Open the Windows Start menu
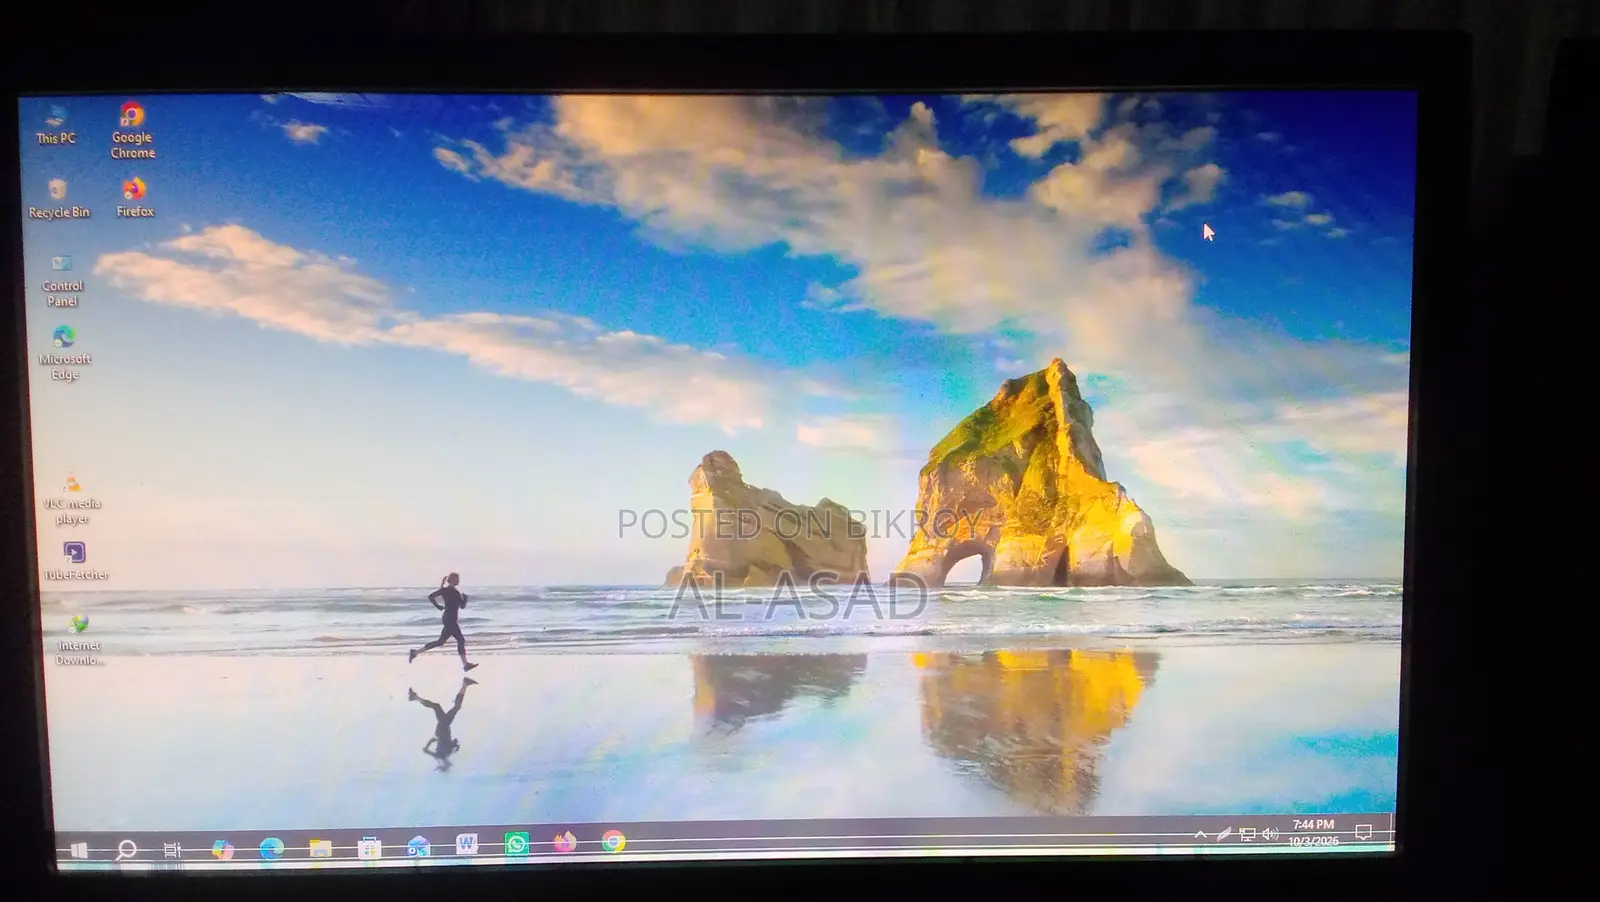Image resolution: width=1600 pixels, height=902 pixels. click(79, 850)
